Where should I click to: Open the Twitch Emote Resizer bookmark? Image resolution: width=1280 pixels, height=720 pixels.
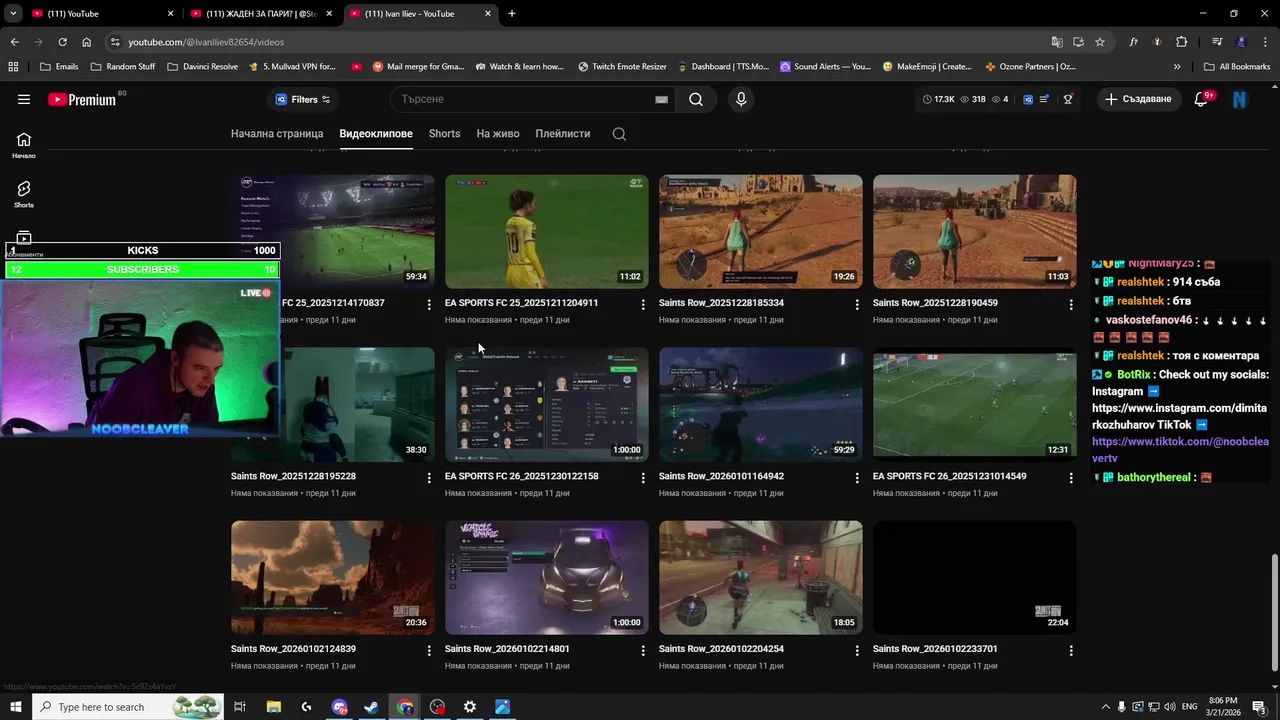622,67
